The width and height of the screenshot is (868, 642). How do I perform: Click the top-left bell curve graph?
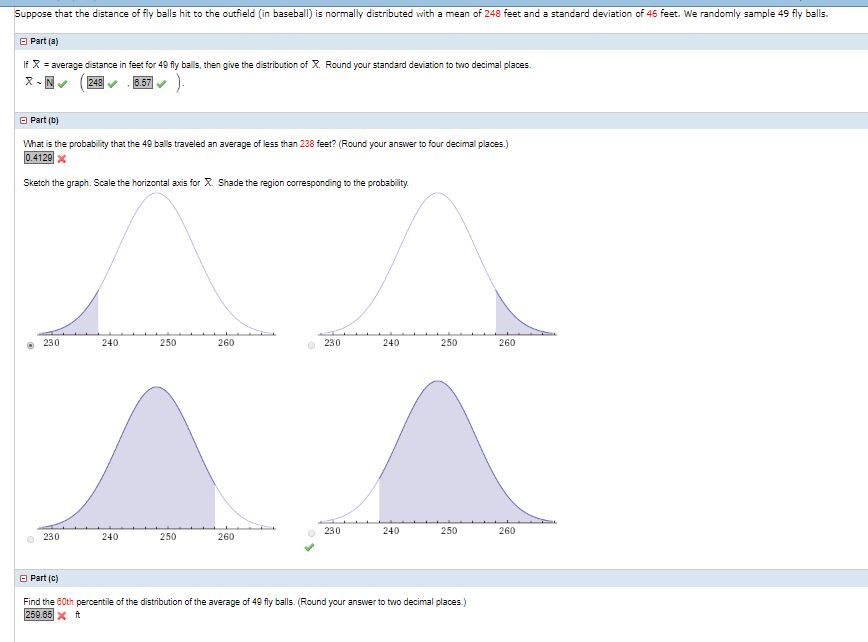point(156,270)
